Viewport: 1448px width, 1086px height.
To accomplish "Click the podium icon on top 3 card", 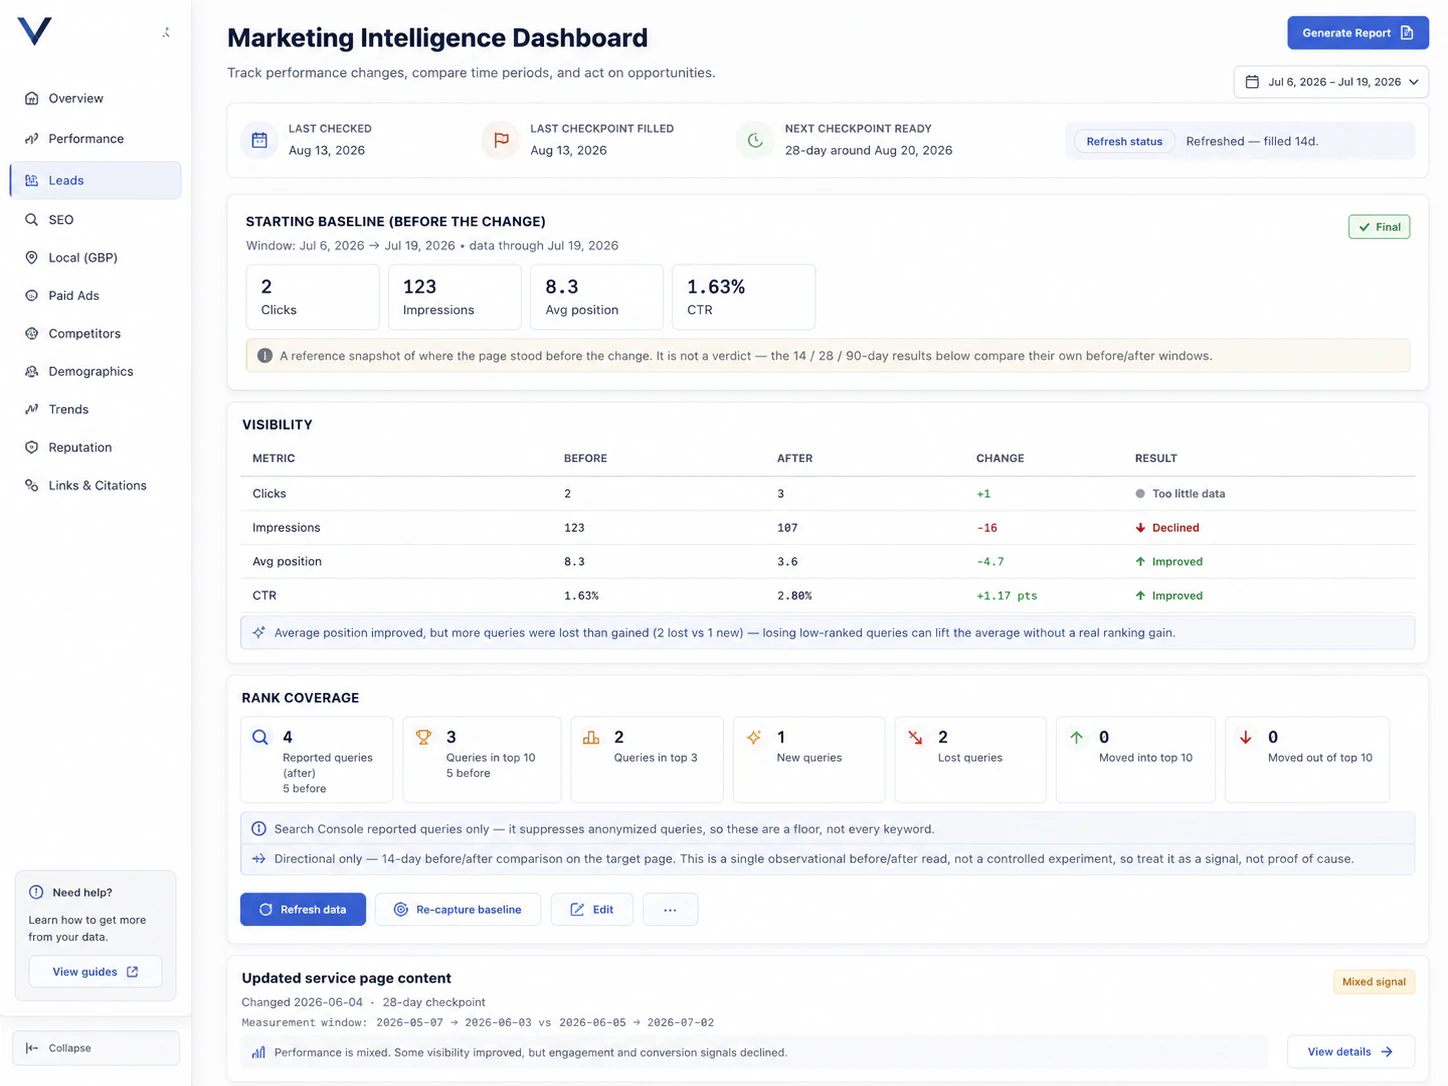I will 591,737.
